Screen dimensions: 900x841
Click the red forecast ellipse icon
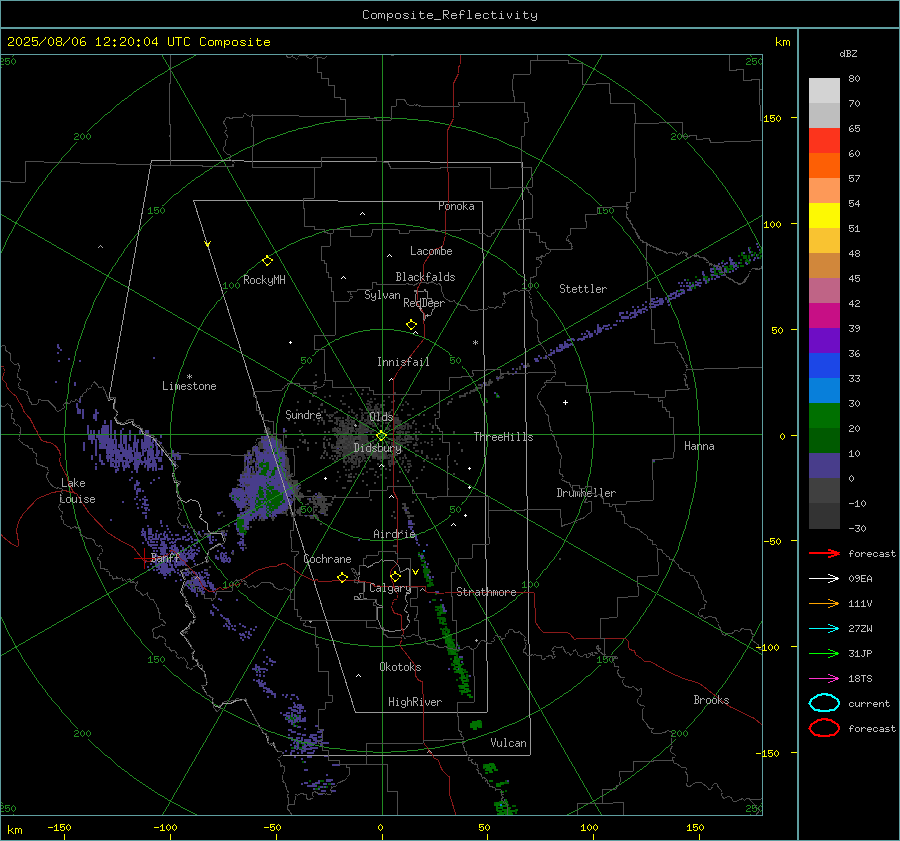point(824,728)
